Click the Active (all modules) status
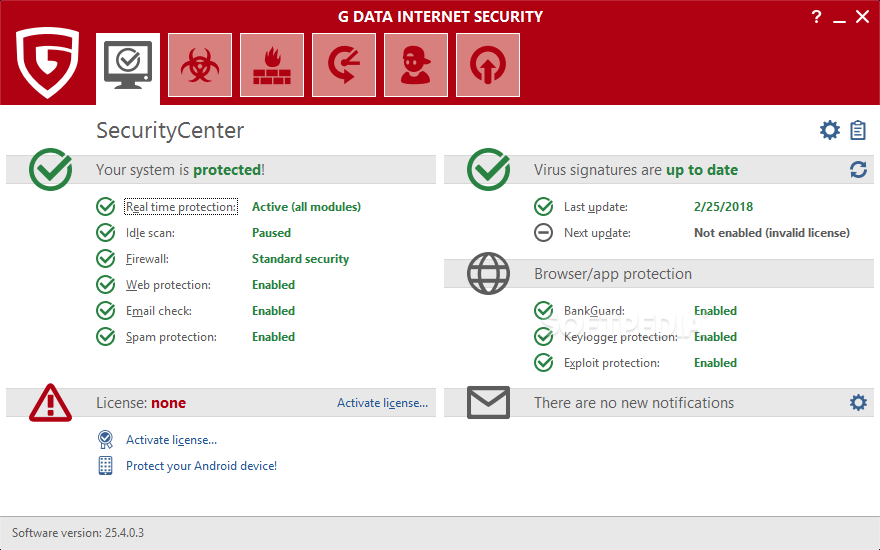880x550 pixels. (306, 207)
